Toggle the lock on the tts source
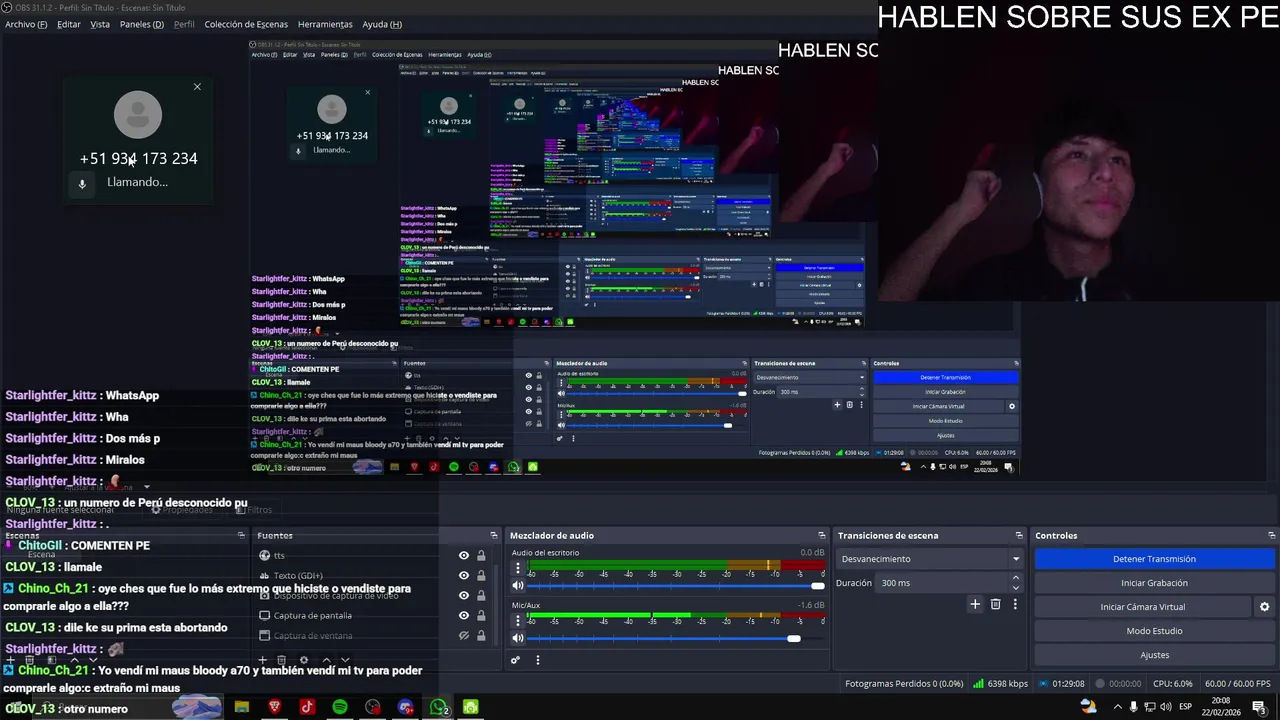 tap(481, 556)
